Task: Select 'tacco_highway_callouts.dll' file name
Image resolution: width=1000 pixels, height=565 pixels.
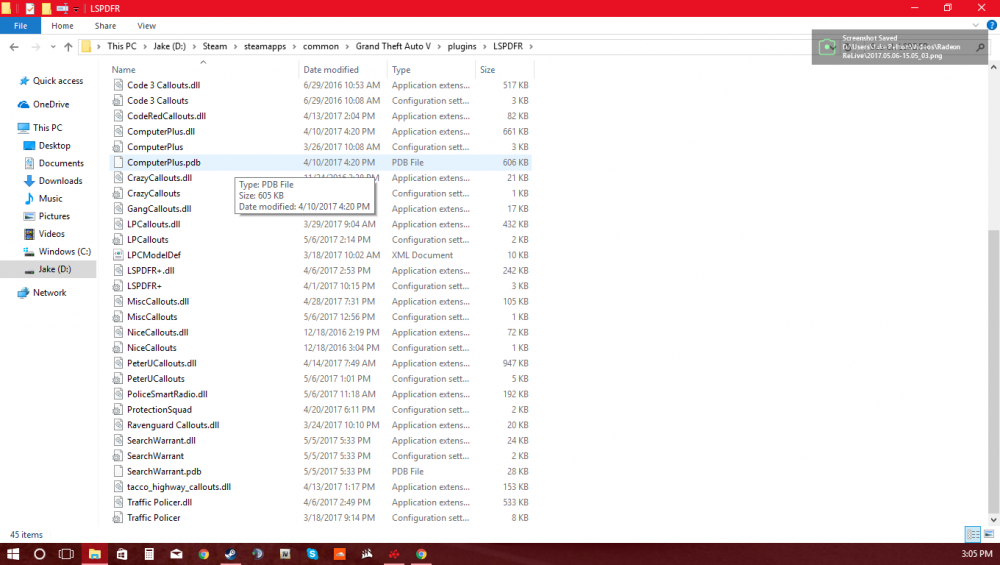Action: point(179,487)
